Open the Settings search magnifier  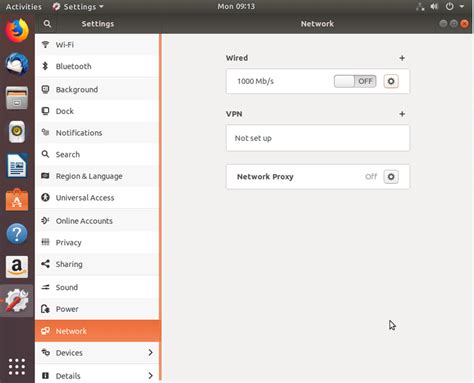coord(47,24)
